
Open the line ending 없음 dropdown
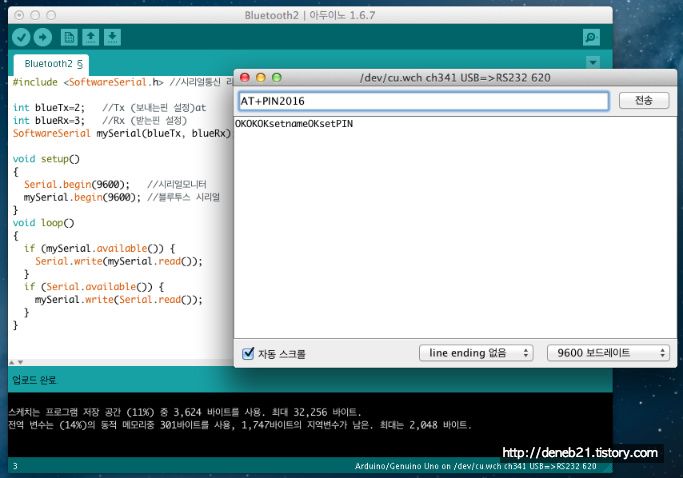click(476, 353)
